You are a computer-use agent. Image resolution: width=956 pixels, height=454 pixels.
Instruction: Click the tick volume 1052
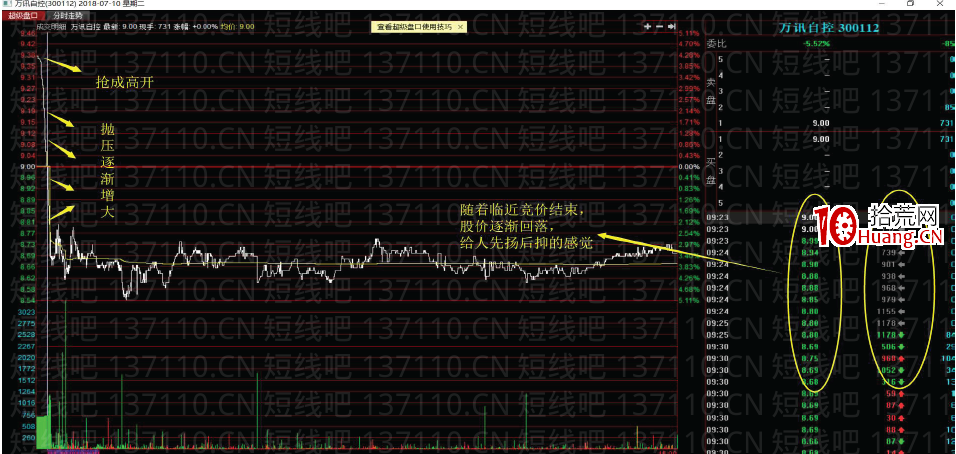pyautogui.click(x=886, y=370)
